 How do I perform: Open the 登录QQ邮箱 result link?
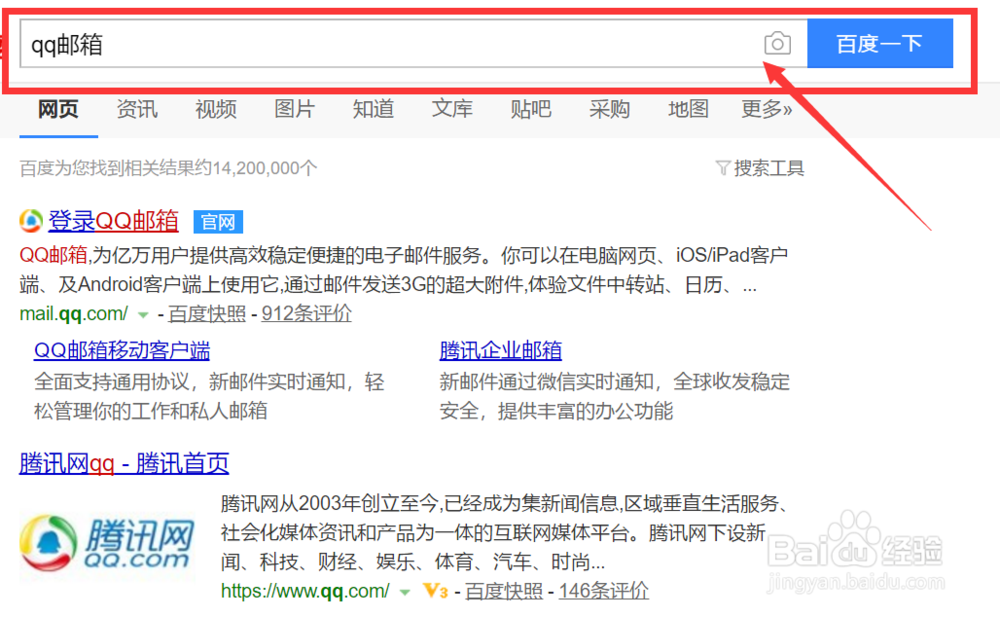pyautogui.click(x=113, y=221)
